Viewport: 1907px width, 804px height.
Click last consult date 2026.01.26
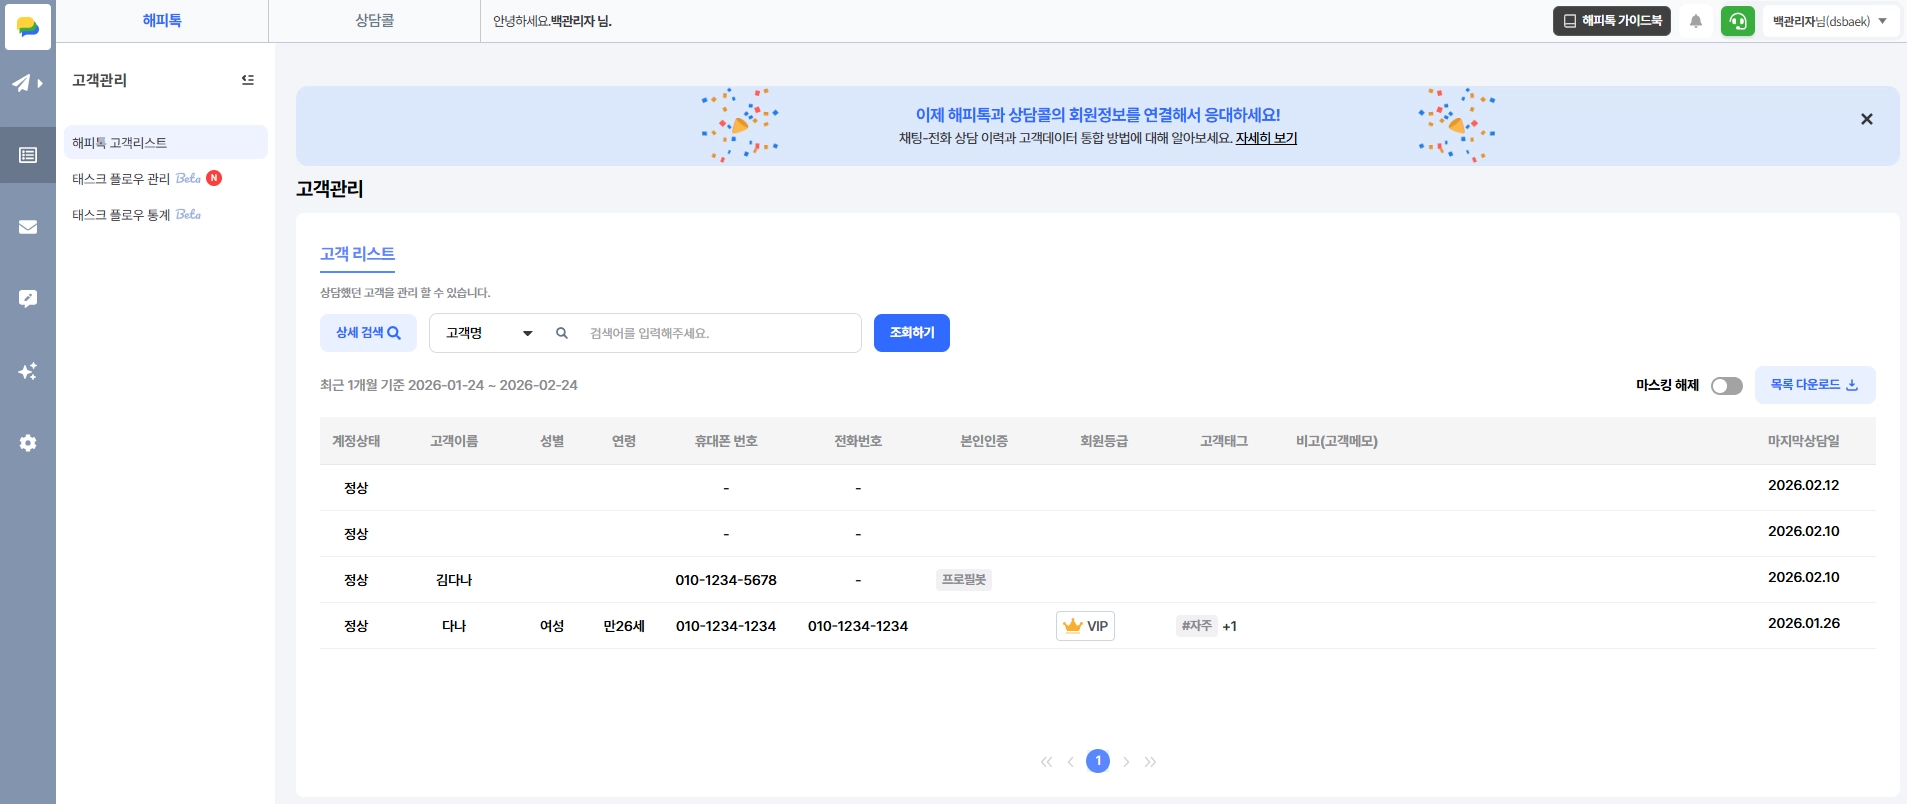pos(1804,623)
